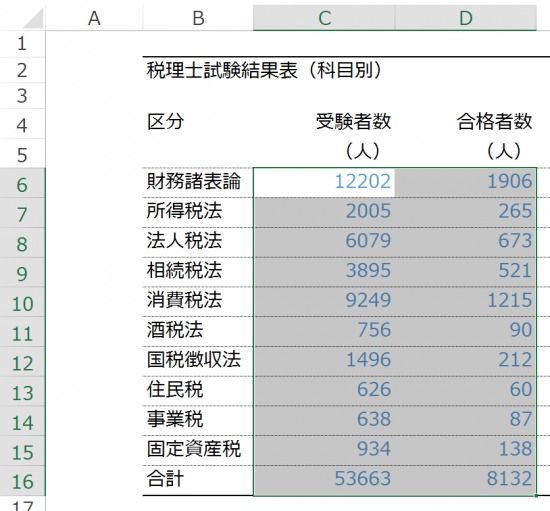Click the 受験者数 header cell

(x=324, y=124)
